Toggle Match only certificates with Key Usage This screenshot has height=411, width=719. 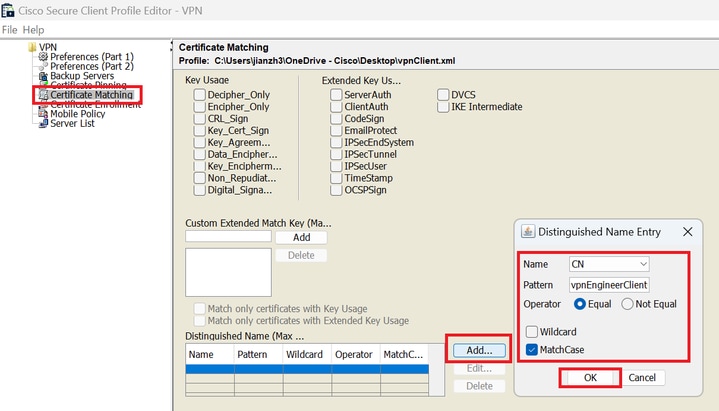click(x=199, y=308)
